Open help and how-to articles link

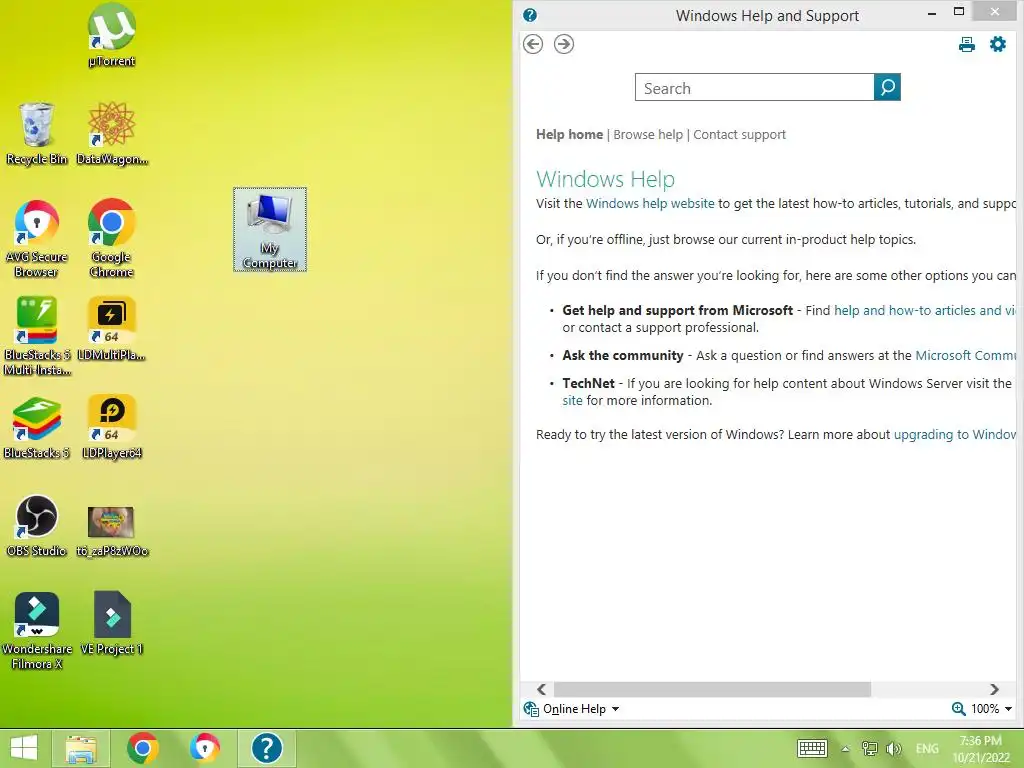[x=925, y=311]
